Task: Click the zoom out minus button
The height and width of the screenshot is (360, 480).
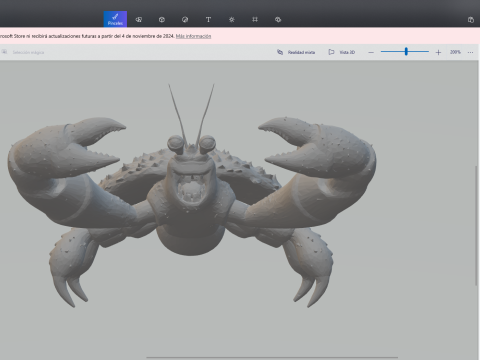Action: click(371, 52)
